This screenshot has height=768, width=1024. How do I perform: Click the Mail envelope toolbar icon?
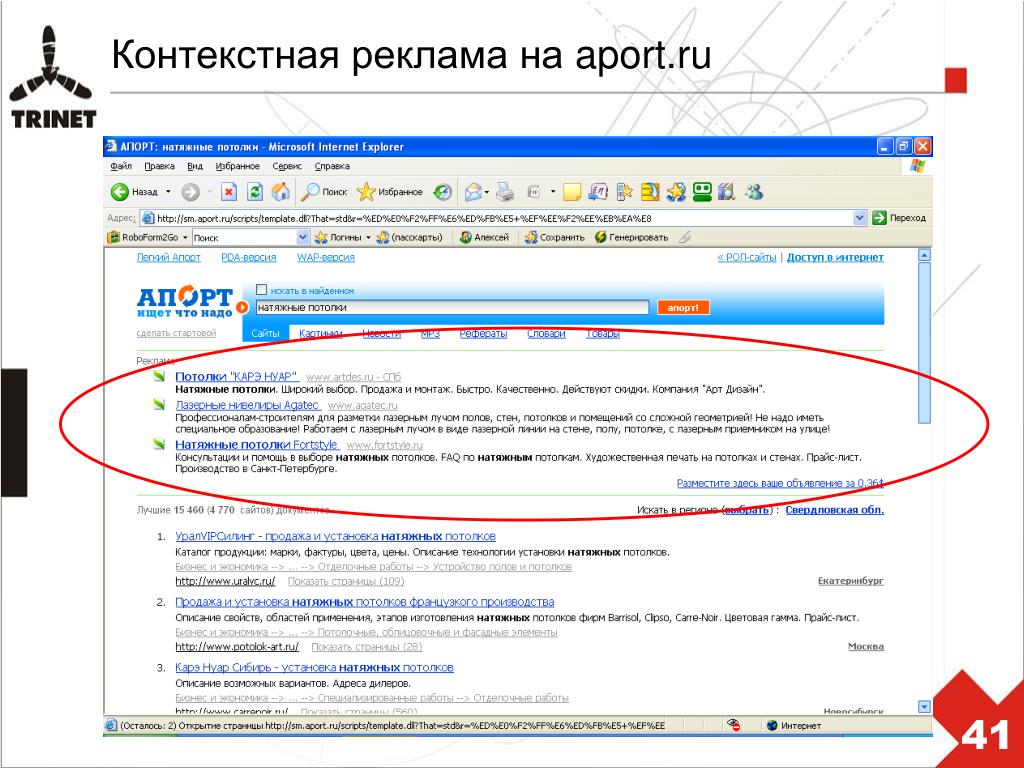(473, 192)
